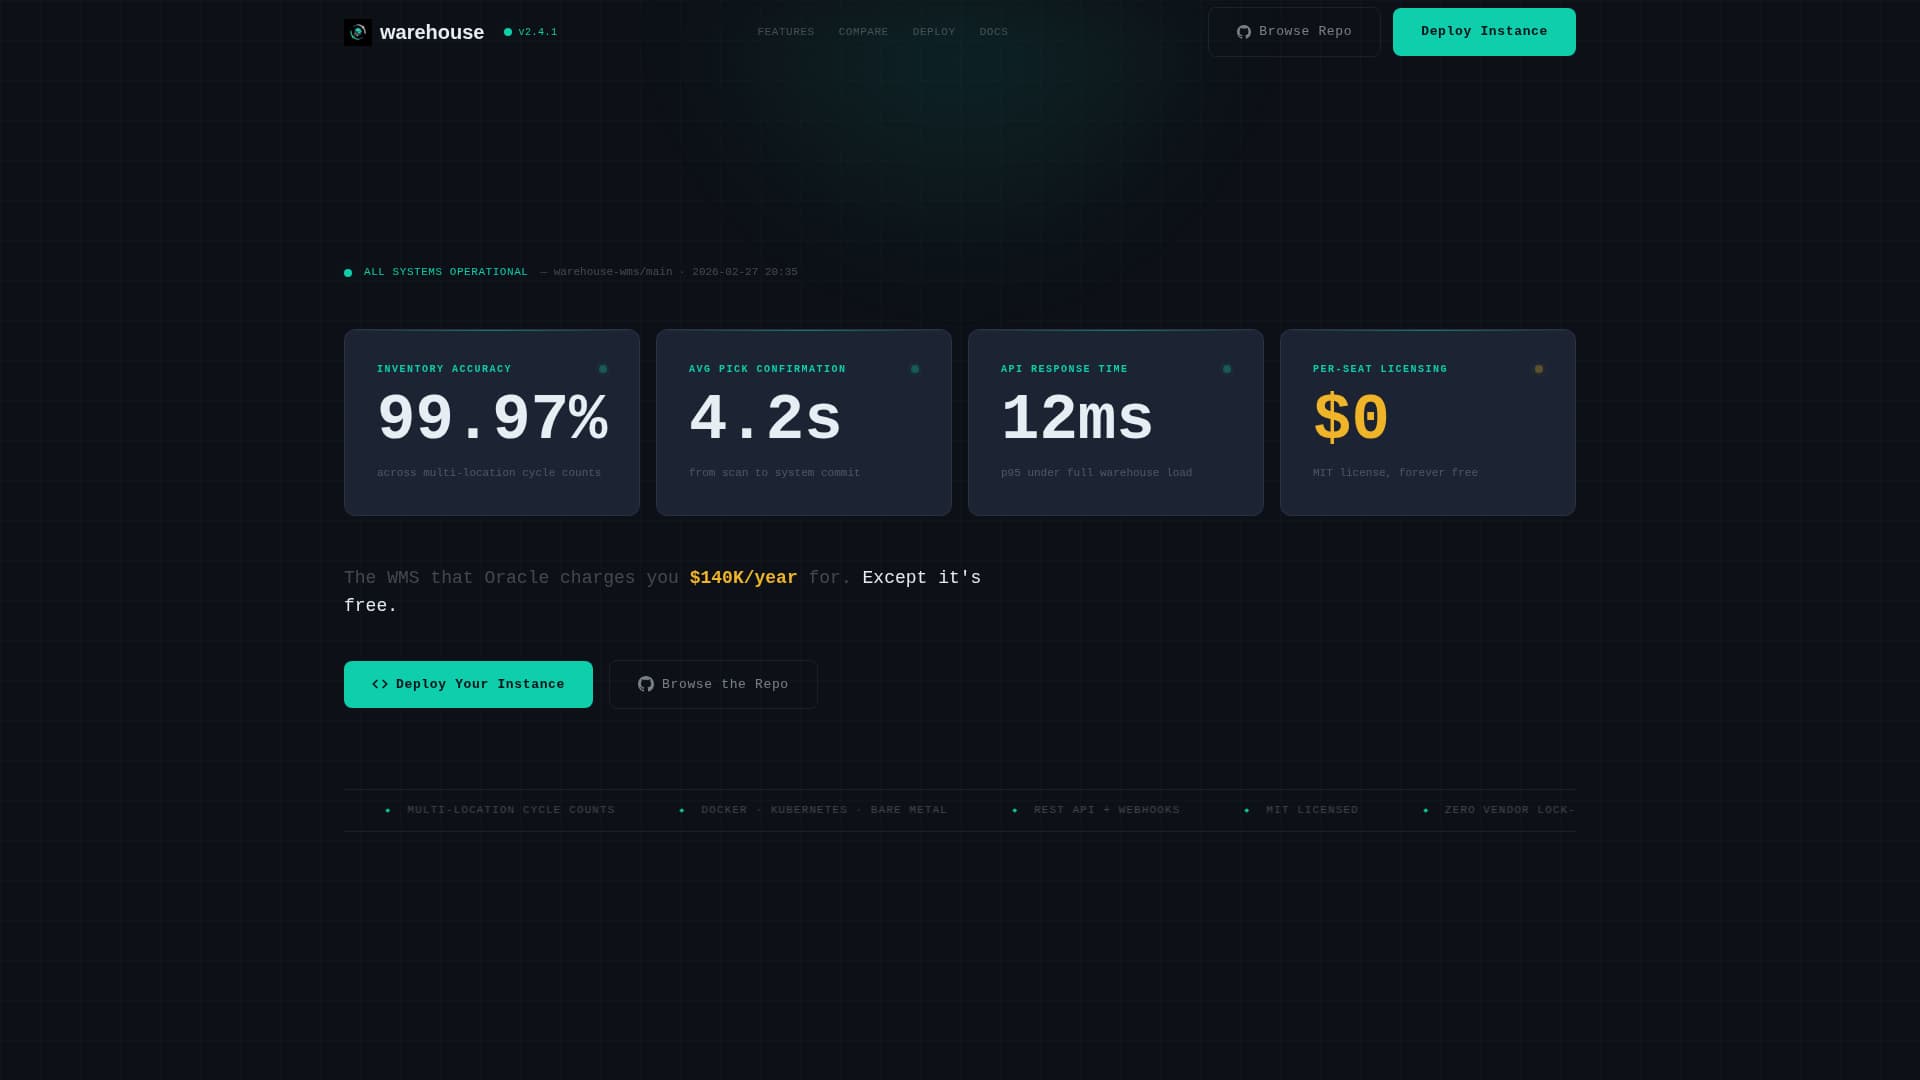The height and width of the screenshot is (1080, 1920).
Task: Click the 2026-02-27 20:35 timestamp
Action: pos(745,272)
